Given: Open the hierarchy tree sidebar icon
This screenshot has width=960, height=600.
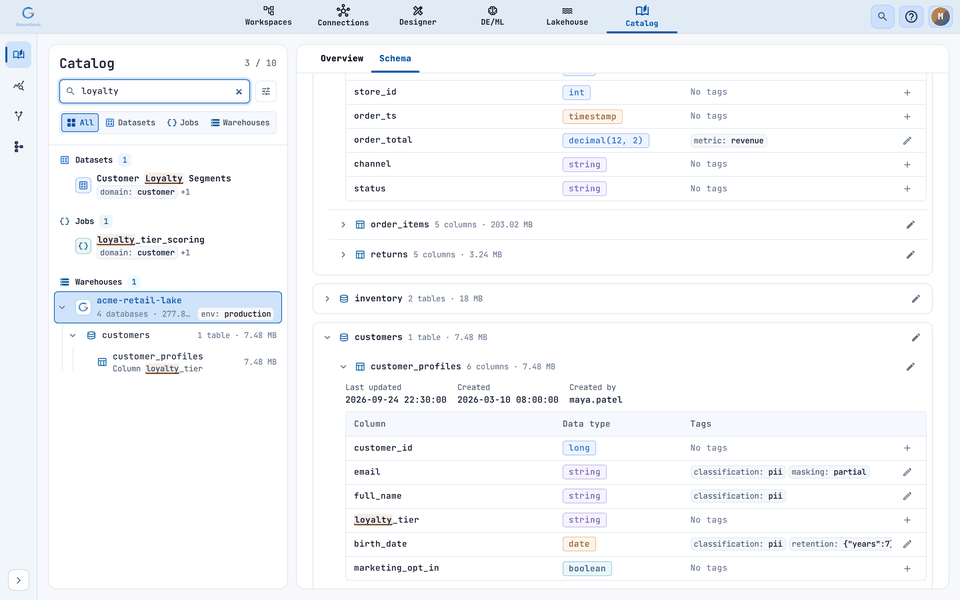Looking at the screenshot, I should [18, 146].
